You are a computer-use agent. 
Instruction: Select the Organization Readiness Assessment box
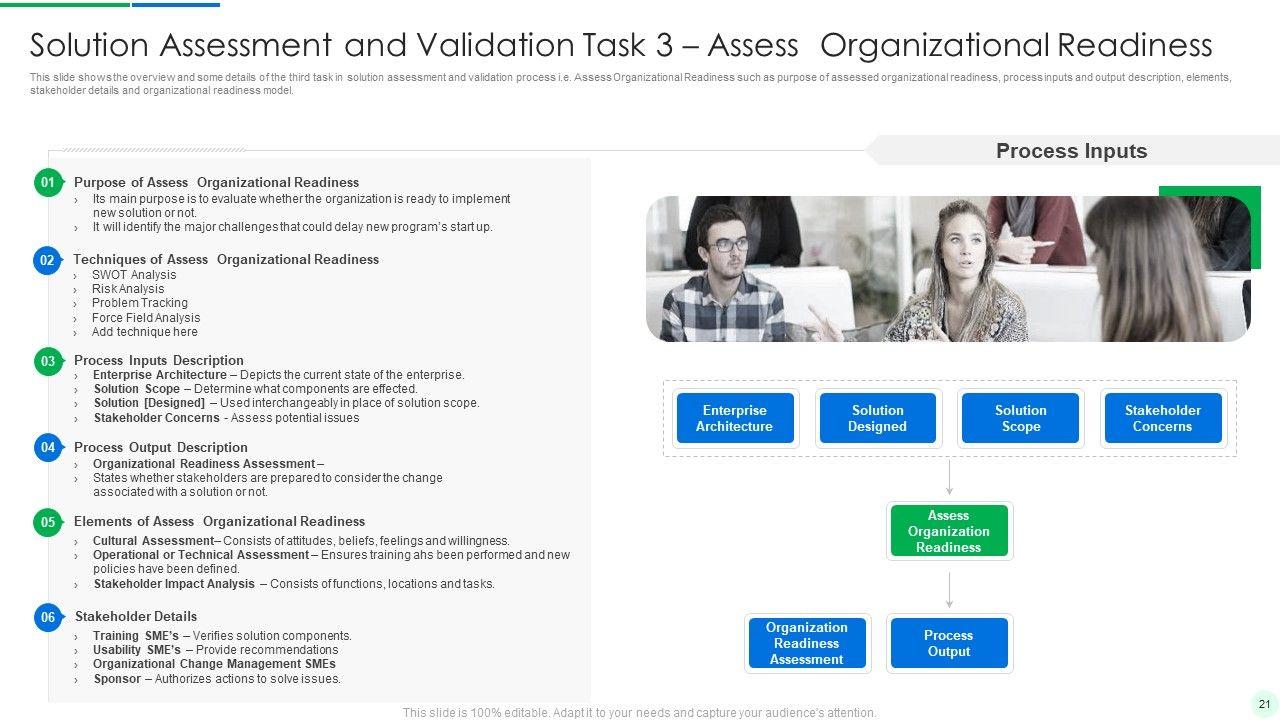[807, 643]
